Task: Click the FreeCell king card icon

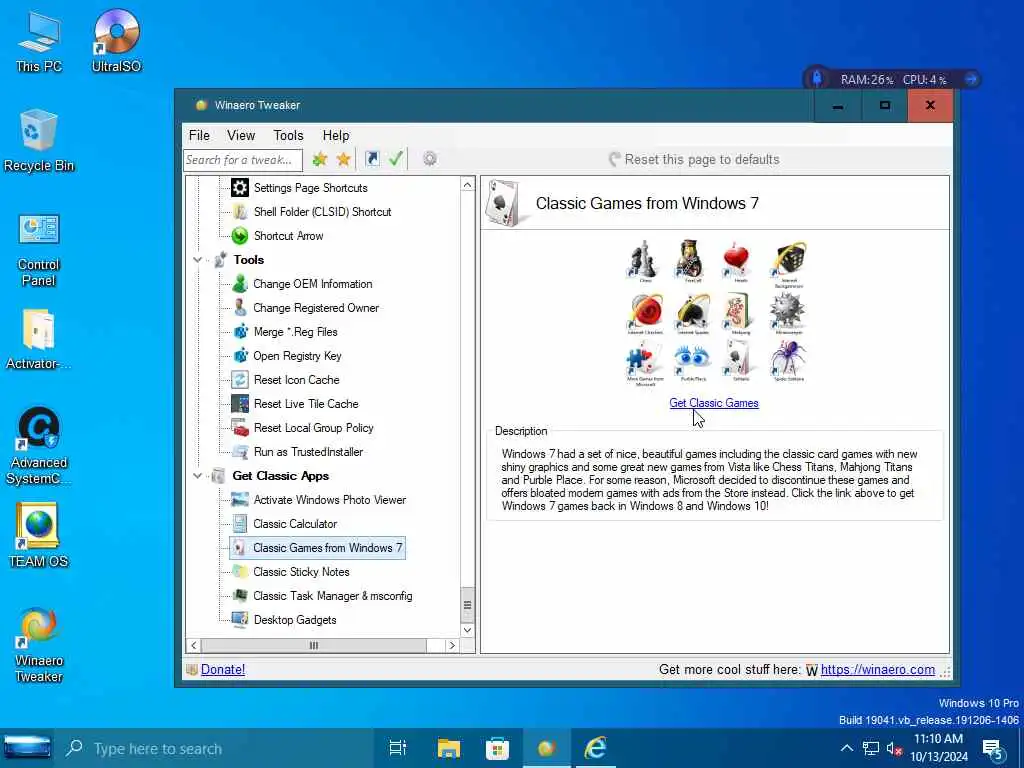Action: 692,259
